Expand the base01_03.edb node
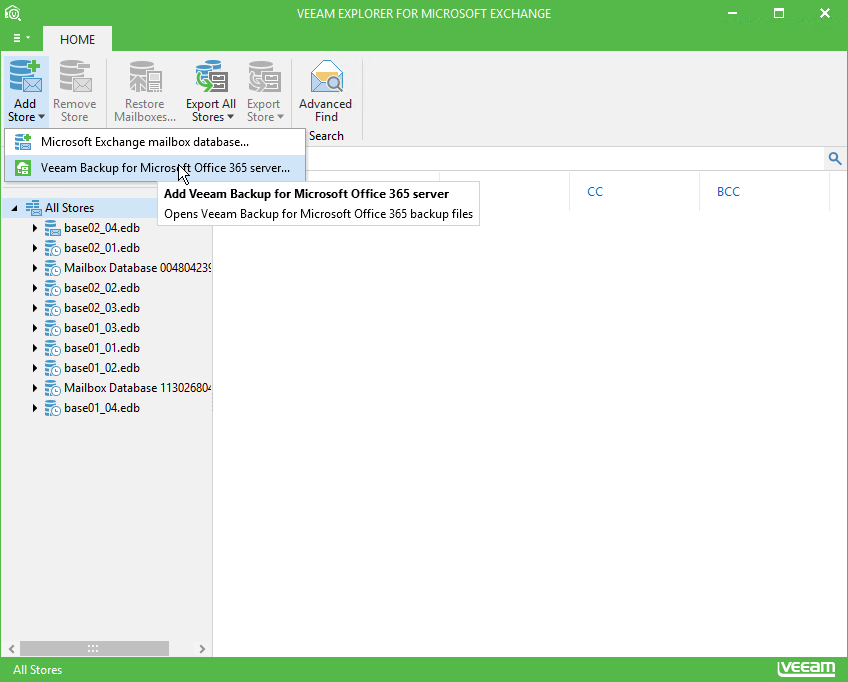Image resolution: width=848 pixels, height=682 pixels. [x=35, y=328]
